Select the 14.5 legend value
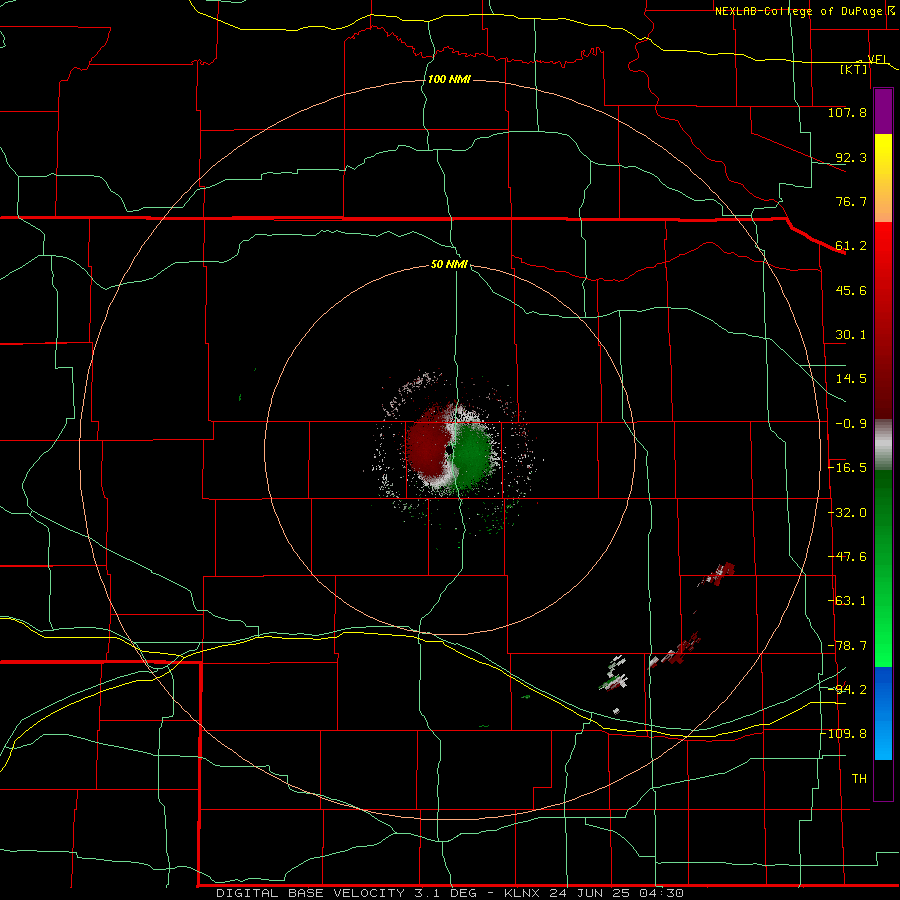 pos(851,379)
